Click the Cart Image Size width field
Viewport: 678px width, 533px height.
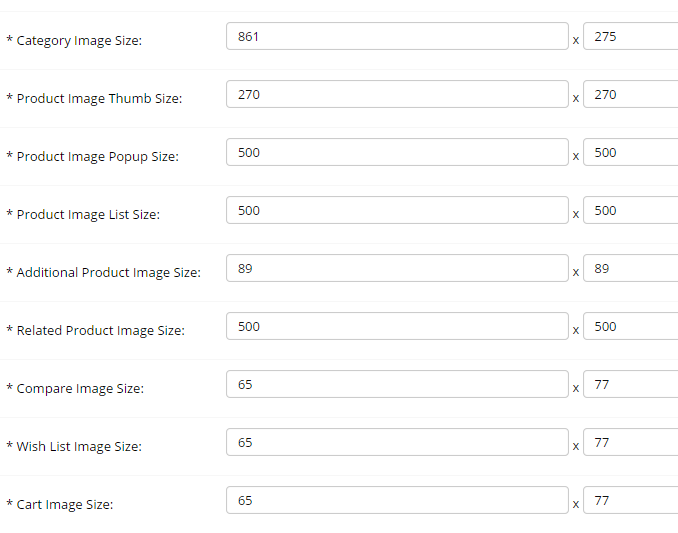pyautogui.click(x=397, y=501)
